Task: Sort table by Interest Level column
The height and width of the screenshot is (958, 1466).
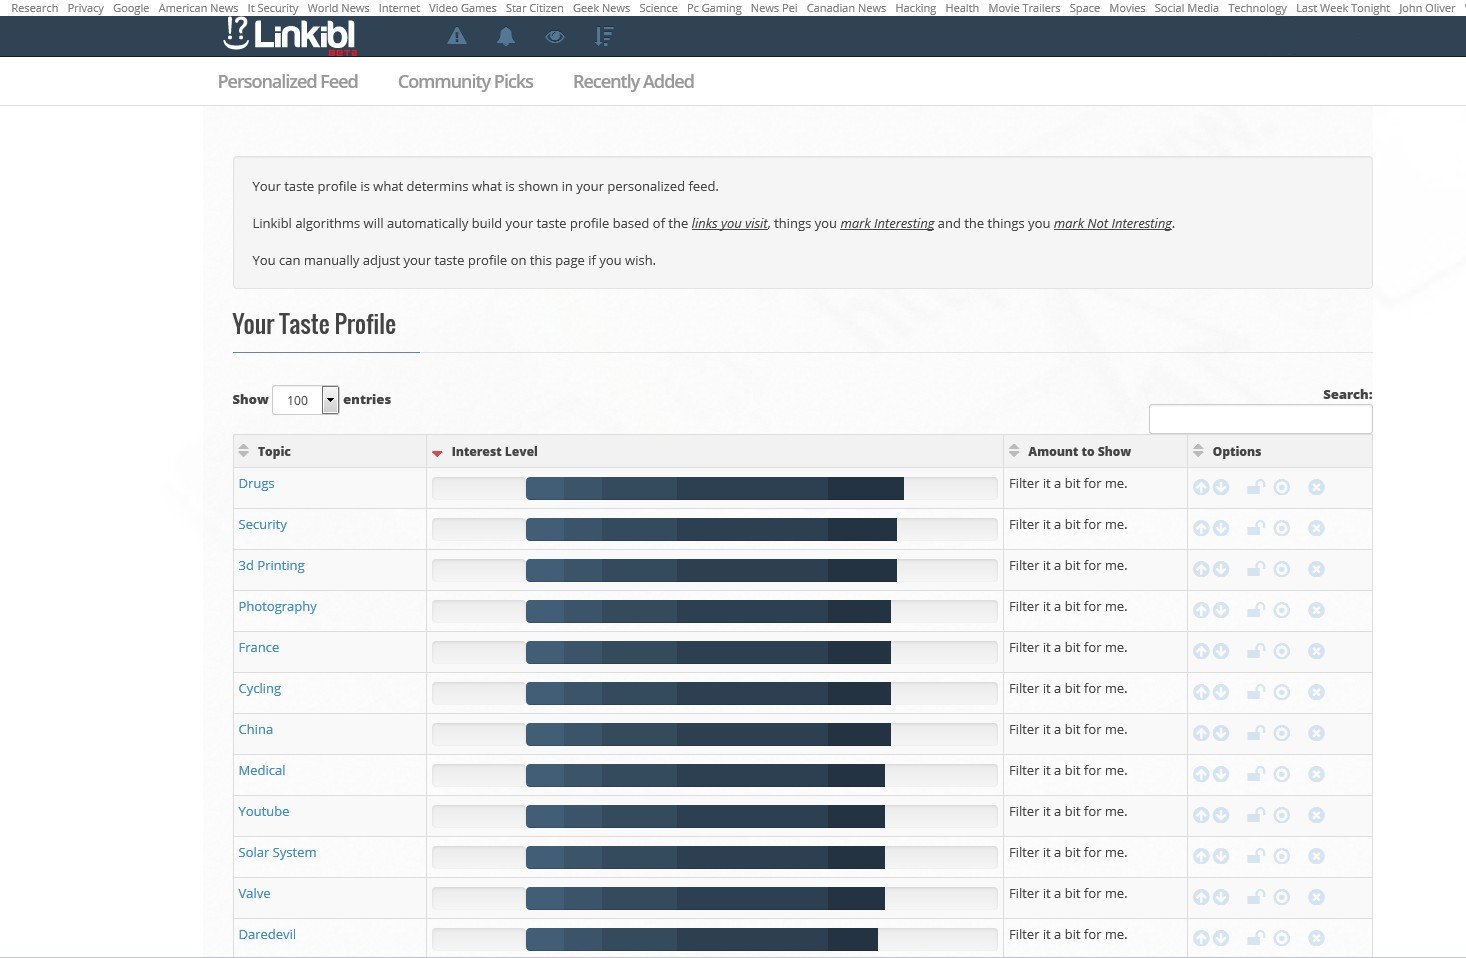Action: (715, 451)
